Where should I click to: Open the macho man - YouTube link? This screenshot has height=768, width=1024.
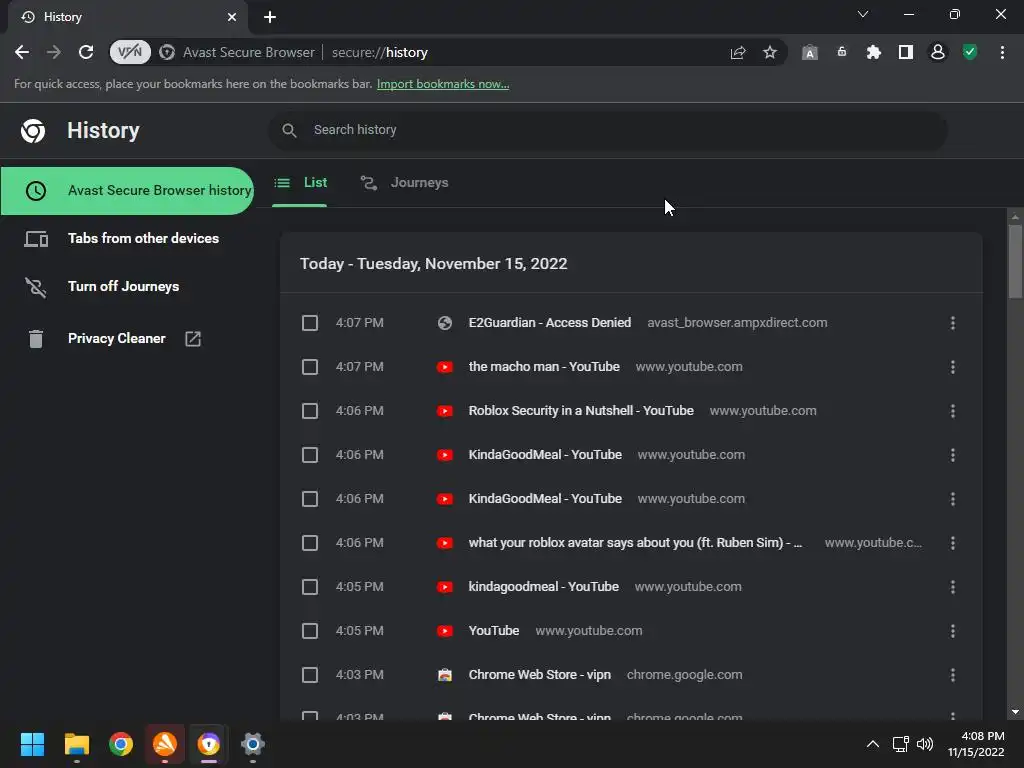pyautogui.click(x=544, y=367)
